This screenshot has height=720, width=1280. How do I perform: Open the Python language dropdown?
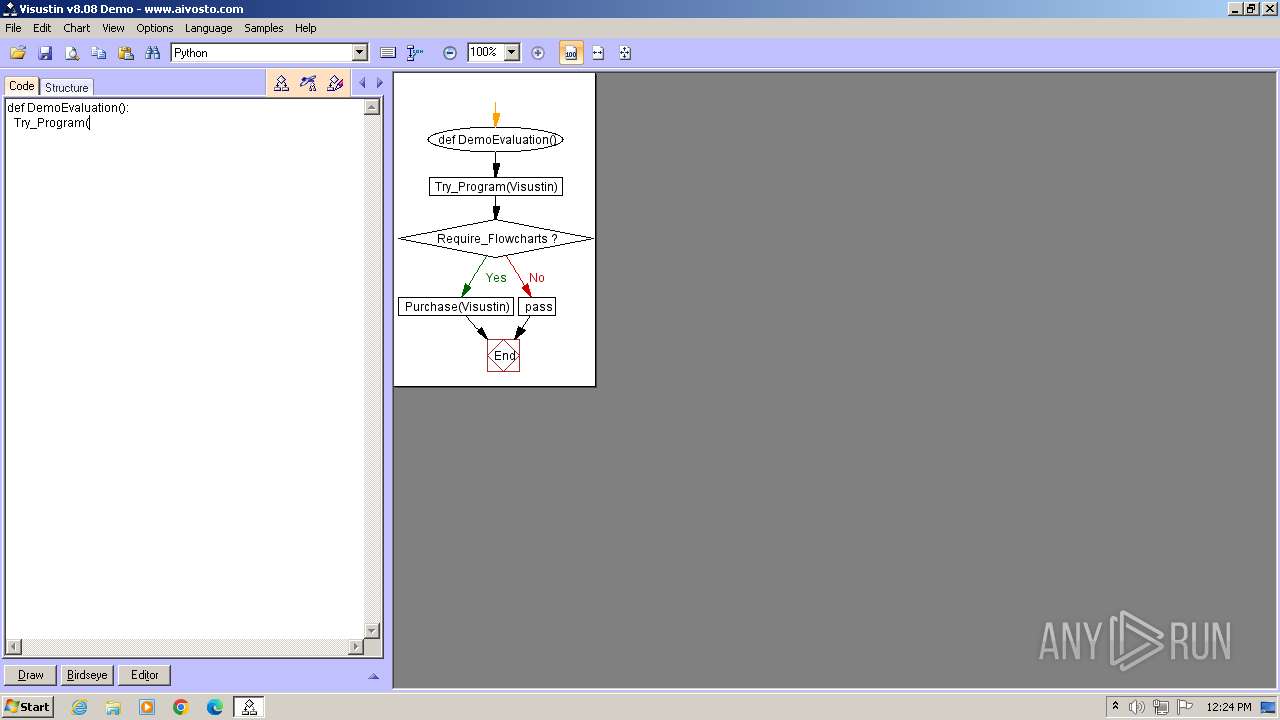click(x=360, y=53)
